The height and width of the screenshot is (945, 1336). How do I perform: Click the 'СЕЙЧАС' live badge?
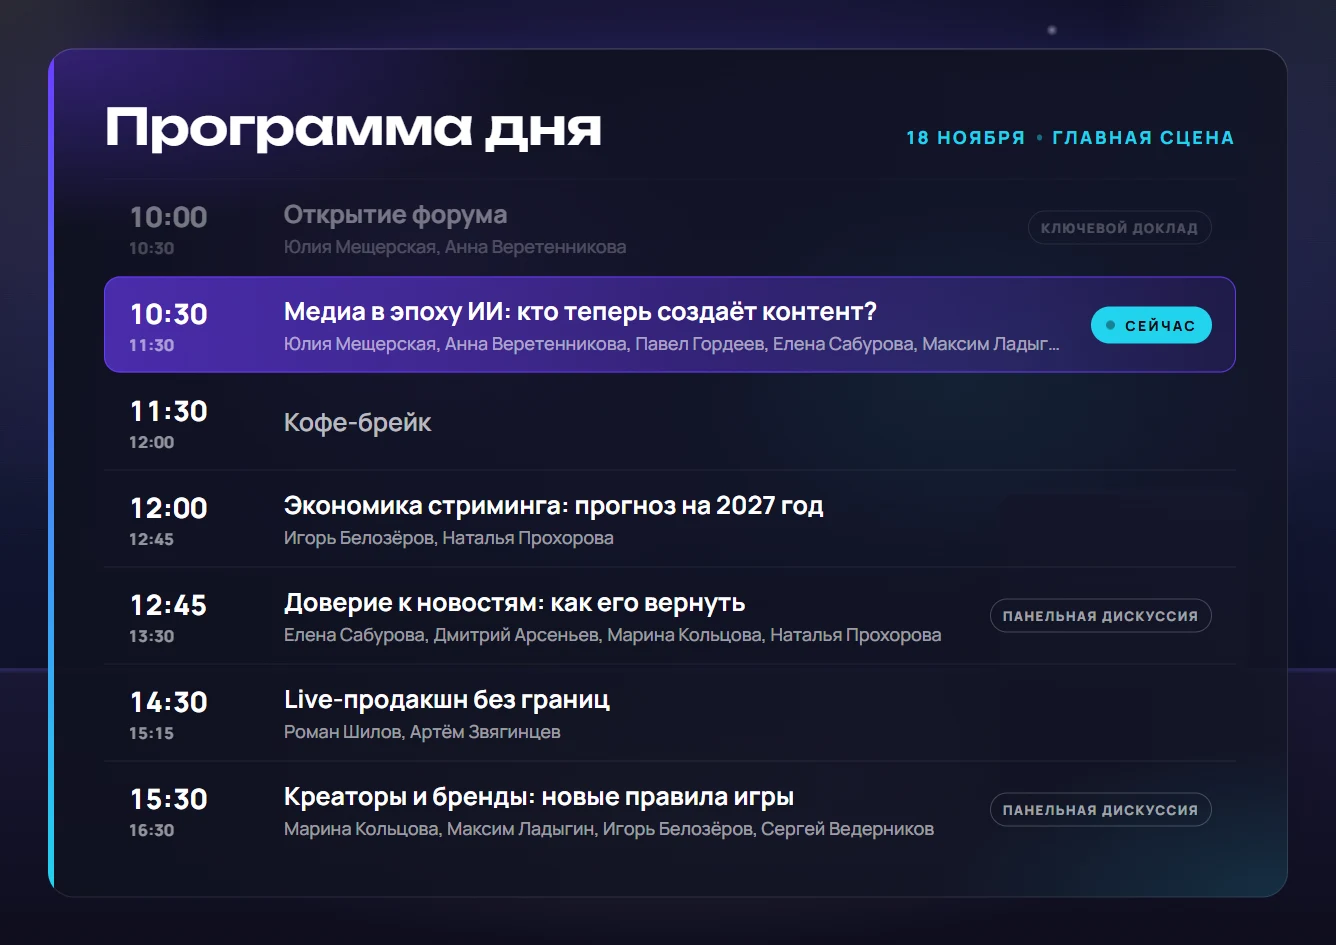1151,325
